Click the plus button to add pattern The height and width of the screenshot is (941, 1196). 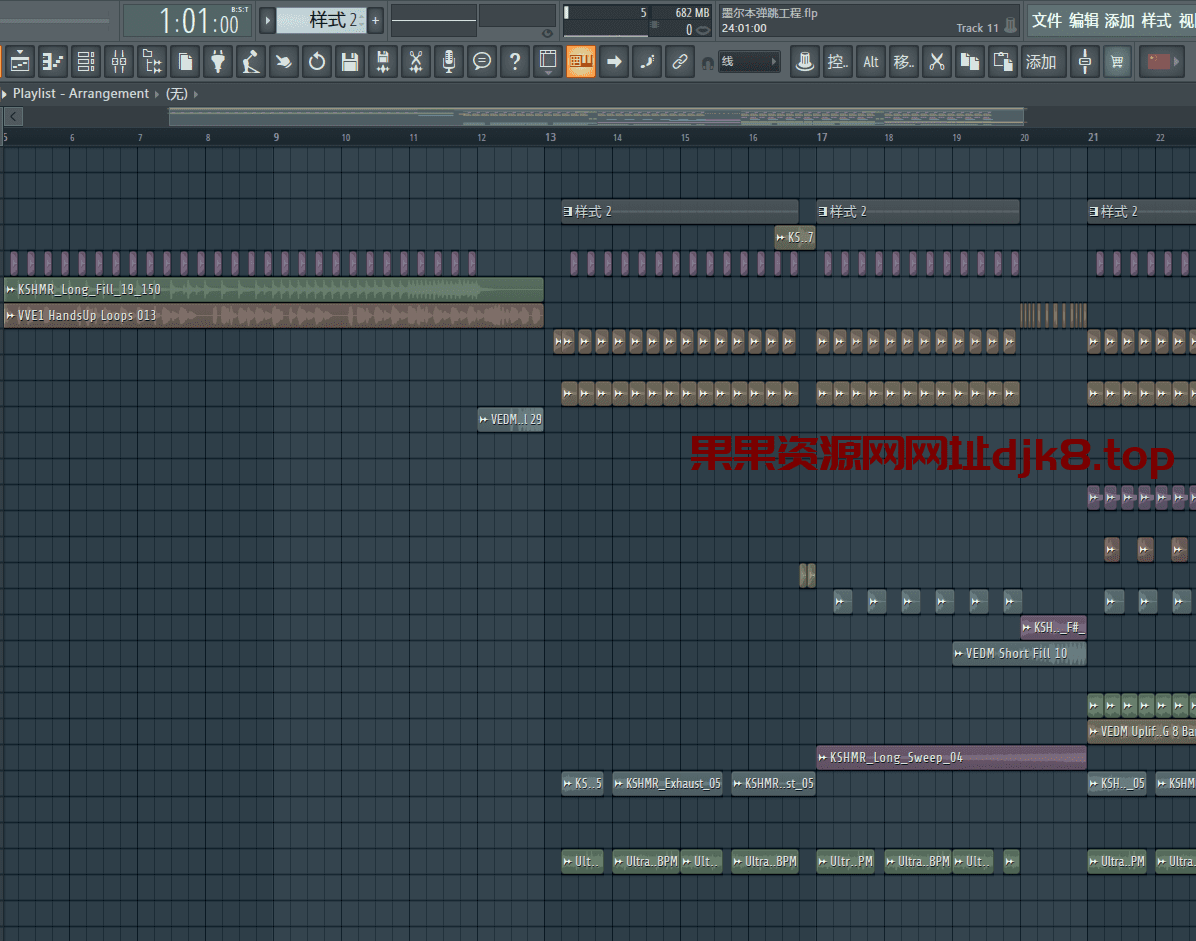point(376,20)
